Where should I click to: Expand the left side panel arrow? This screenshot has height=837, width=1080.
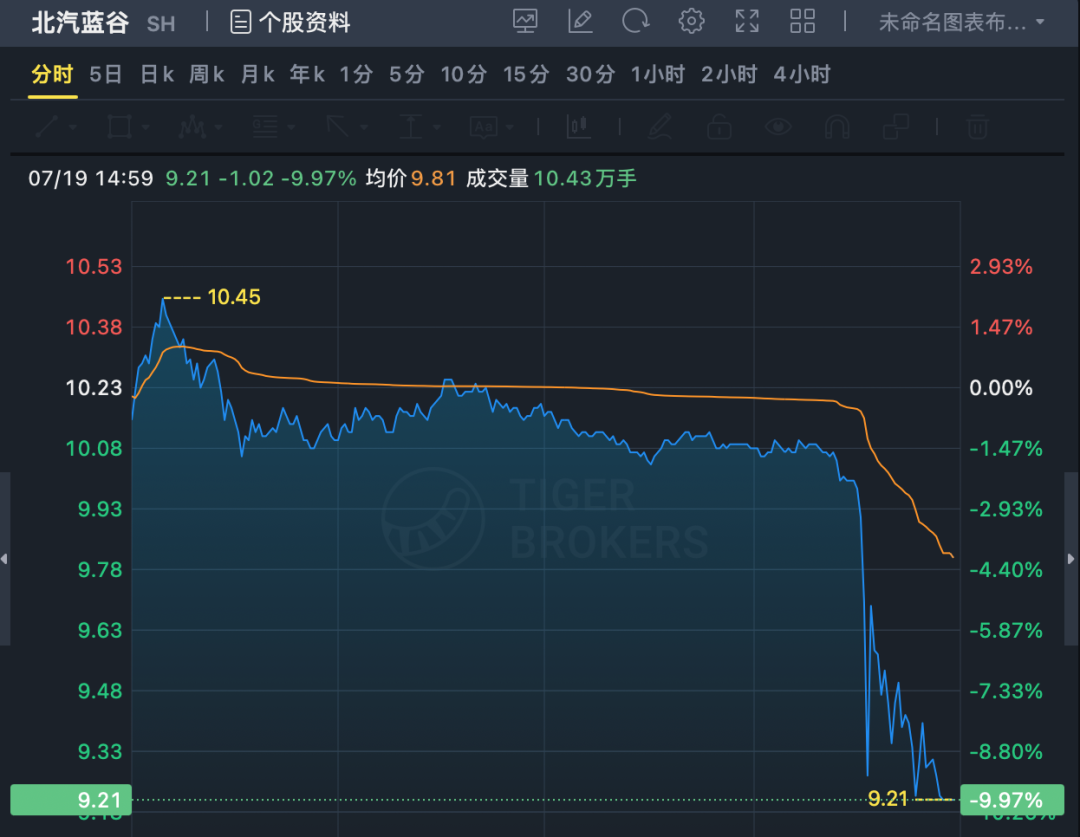tap(4, 559)
